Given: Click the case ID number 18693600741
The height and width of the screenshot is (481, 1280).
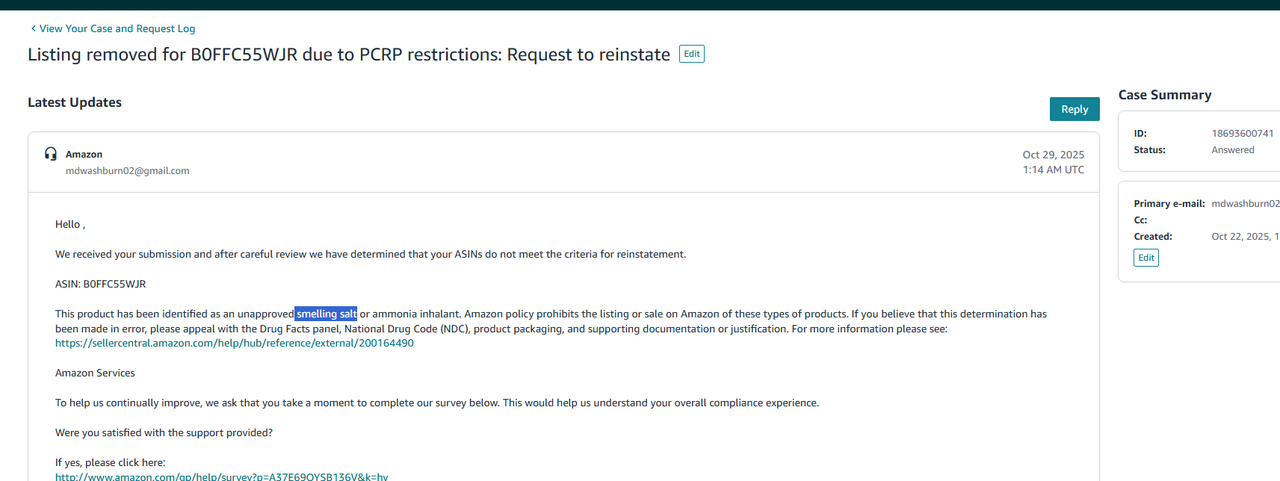Looking at the screenshot, I should [1242, 133].
